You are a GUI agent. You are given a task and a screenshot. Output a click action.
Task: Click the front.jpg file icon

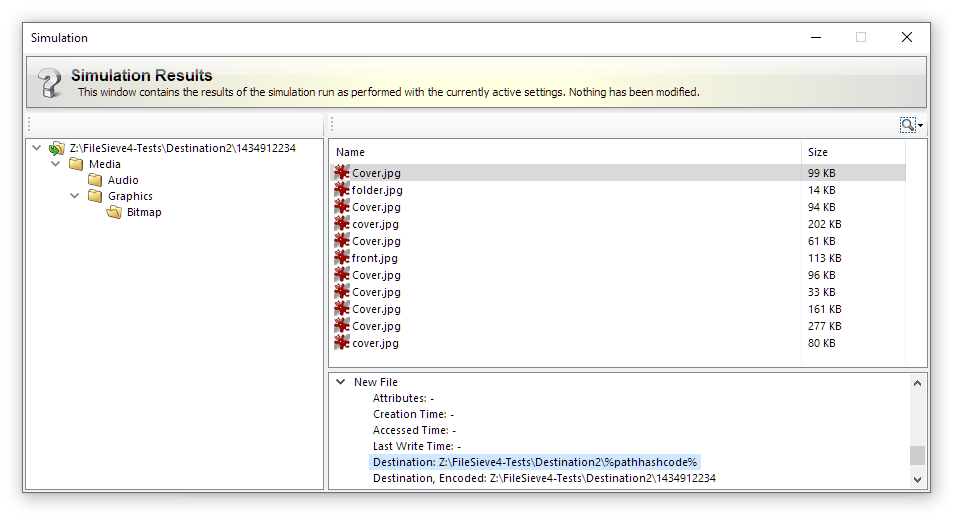coord(342,258)
